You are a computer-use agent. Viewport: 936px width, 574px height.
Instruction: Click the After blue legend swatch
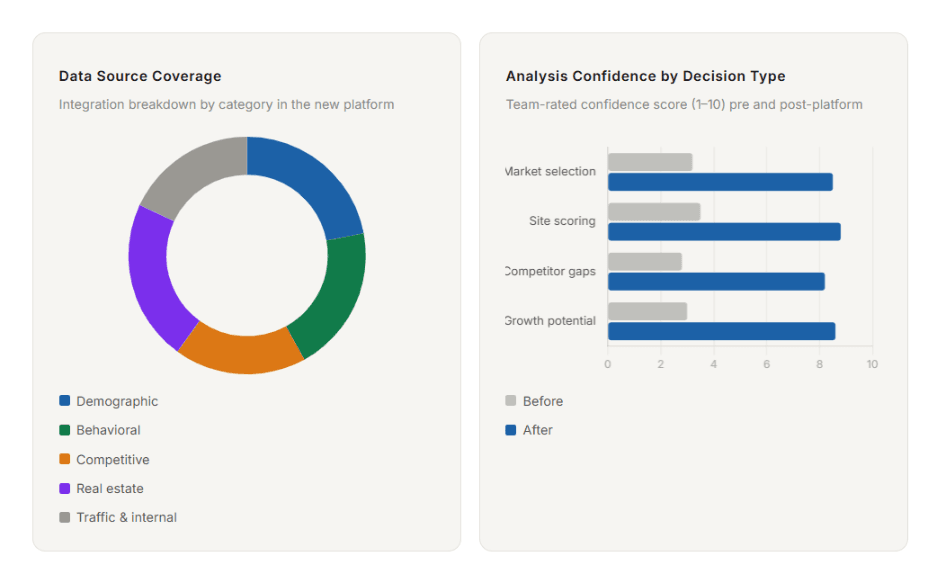[x=510, y=430]
